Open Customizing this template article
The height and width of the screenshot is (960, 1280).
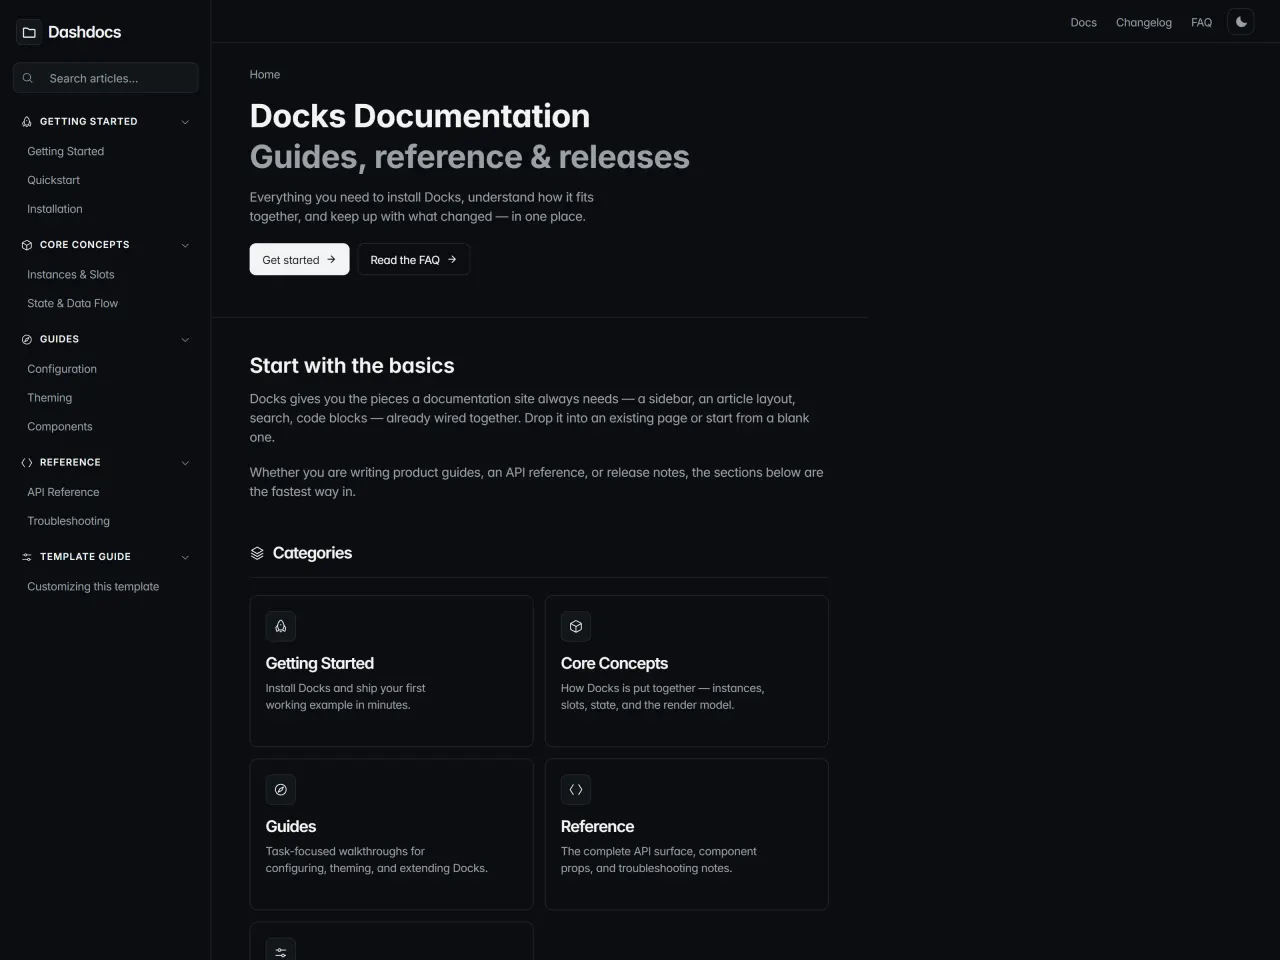(93, 587)
